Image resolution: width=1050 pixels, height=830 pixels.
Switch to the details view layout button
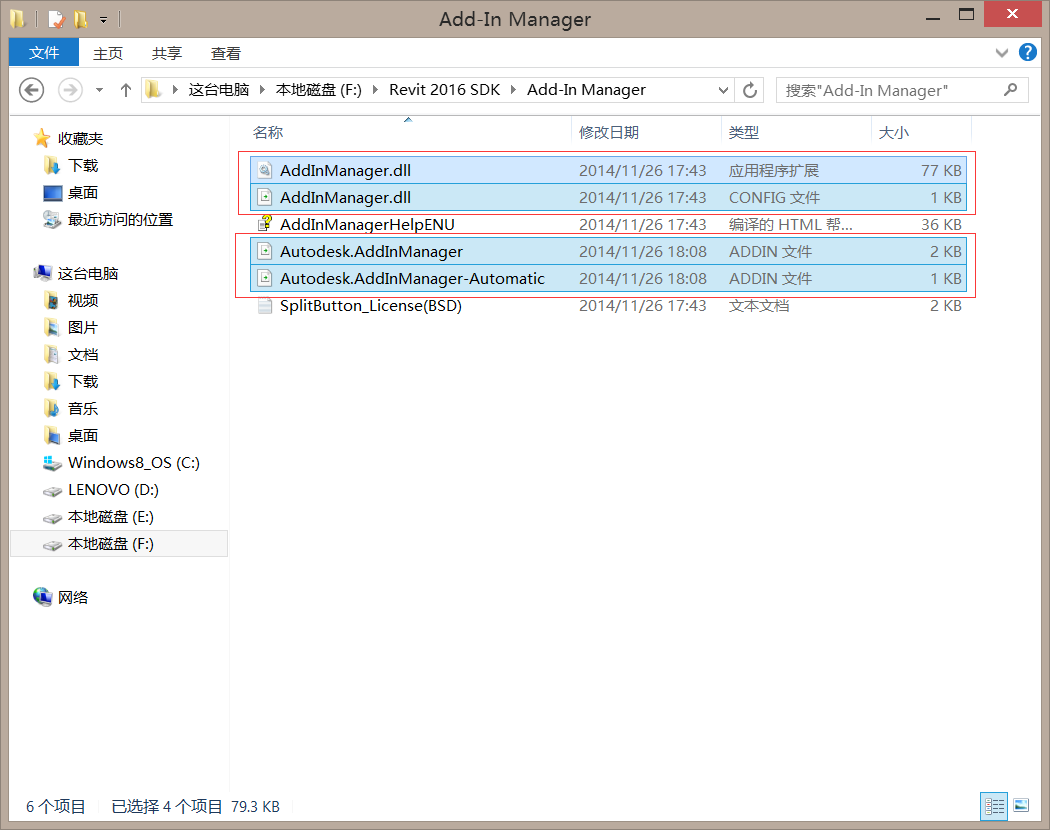(x=994, y=806)
